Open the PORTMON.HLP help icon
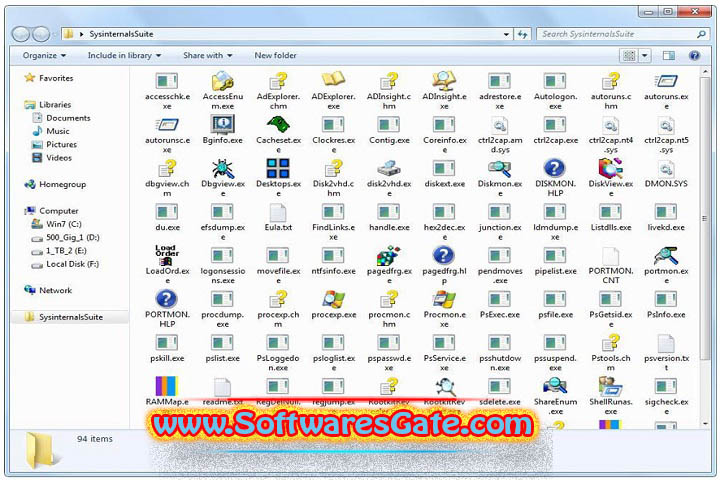The image size is (720, 480). (x=167, y=299)
